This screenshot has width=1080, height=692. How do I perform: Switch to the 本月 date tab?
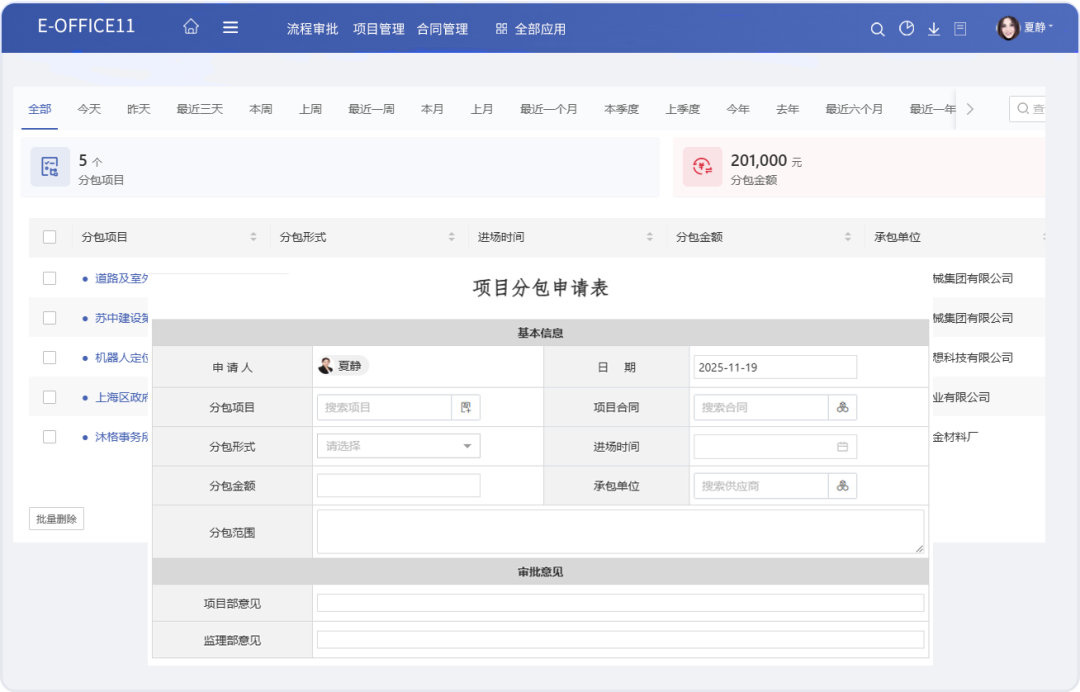[432, 109]
